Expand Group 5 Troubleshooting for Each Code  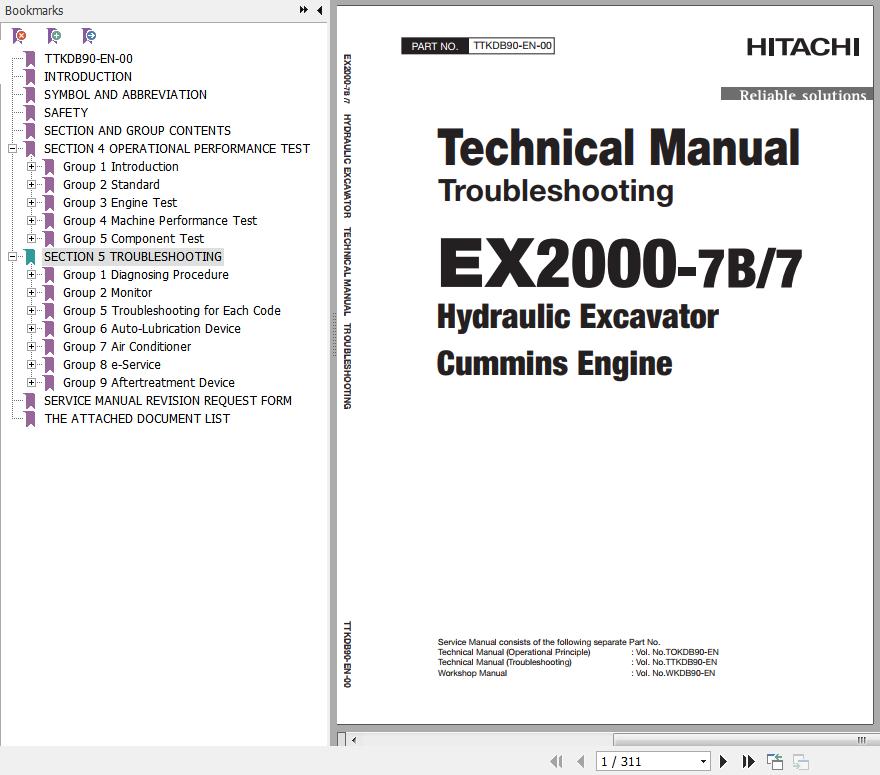[x=31, y=310]
